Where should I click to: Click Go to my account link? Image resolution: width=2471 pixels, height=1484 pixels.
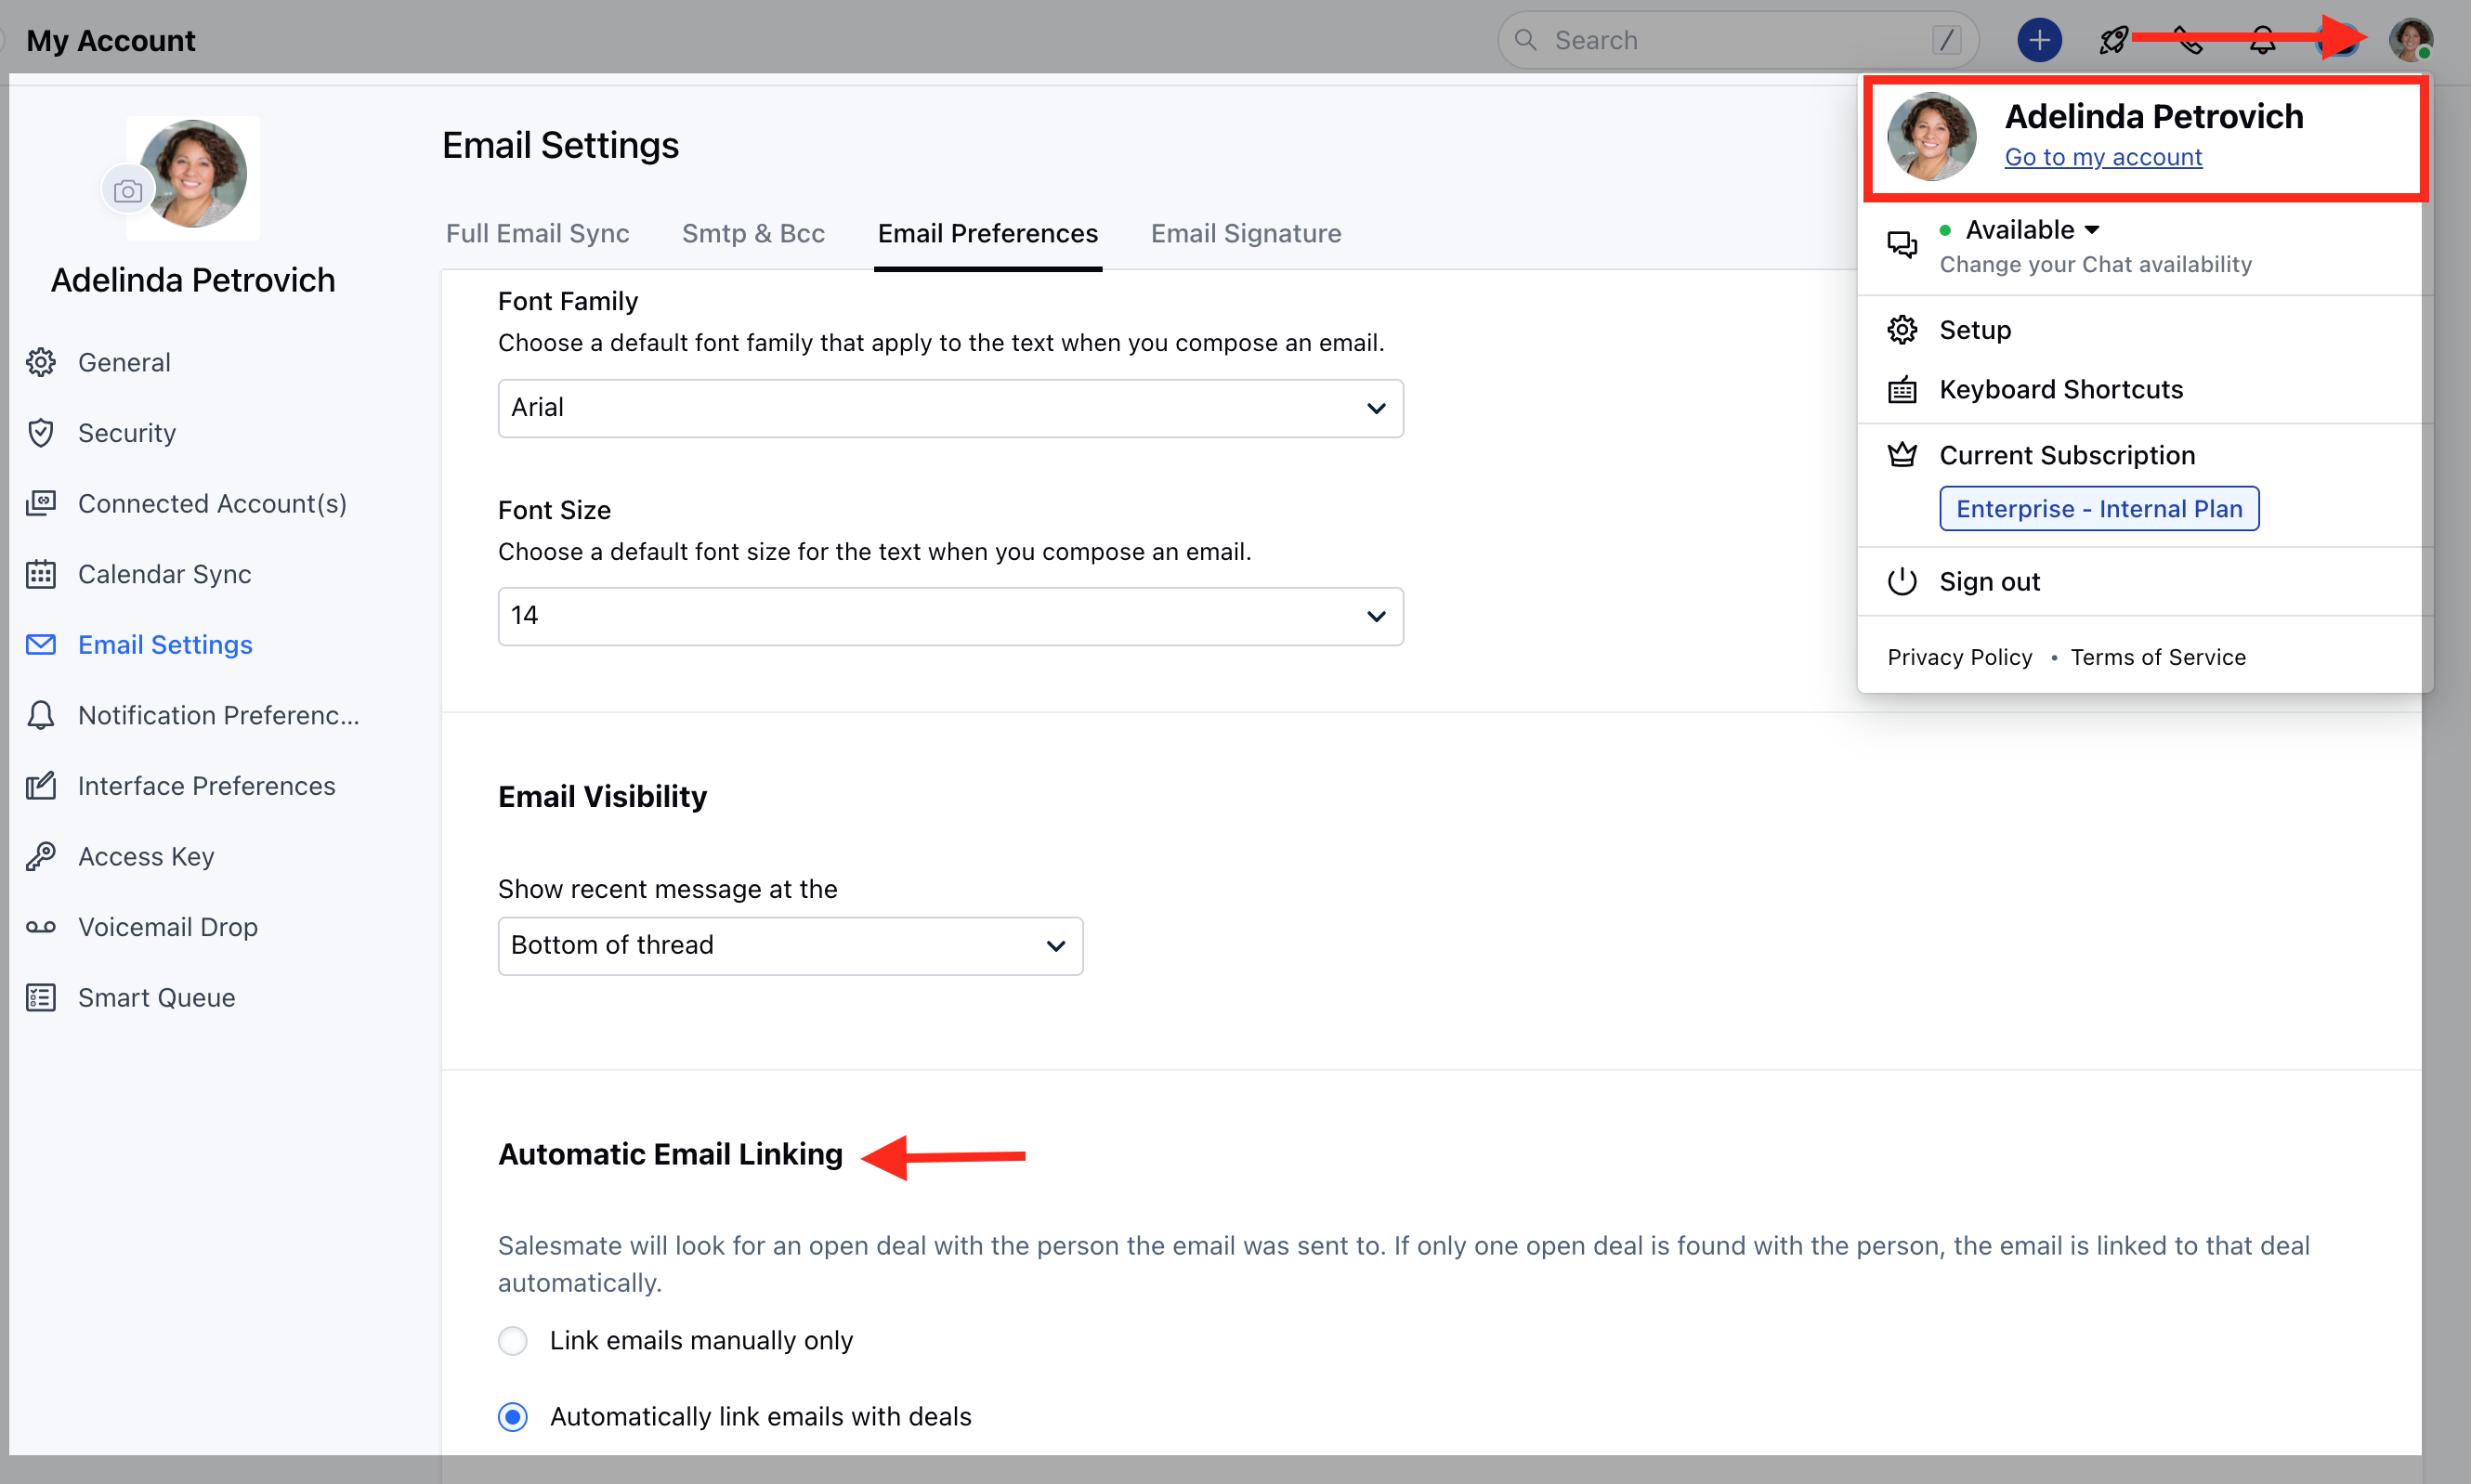click(2102, 157)
